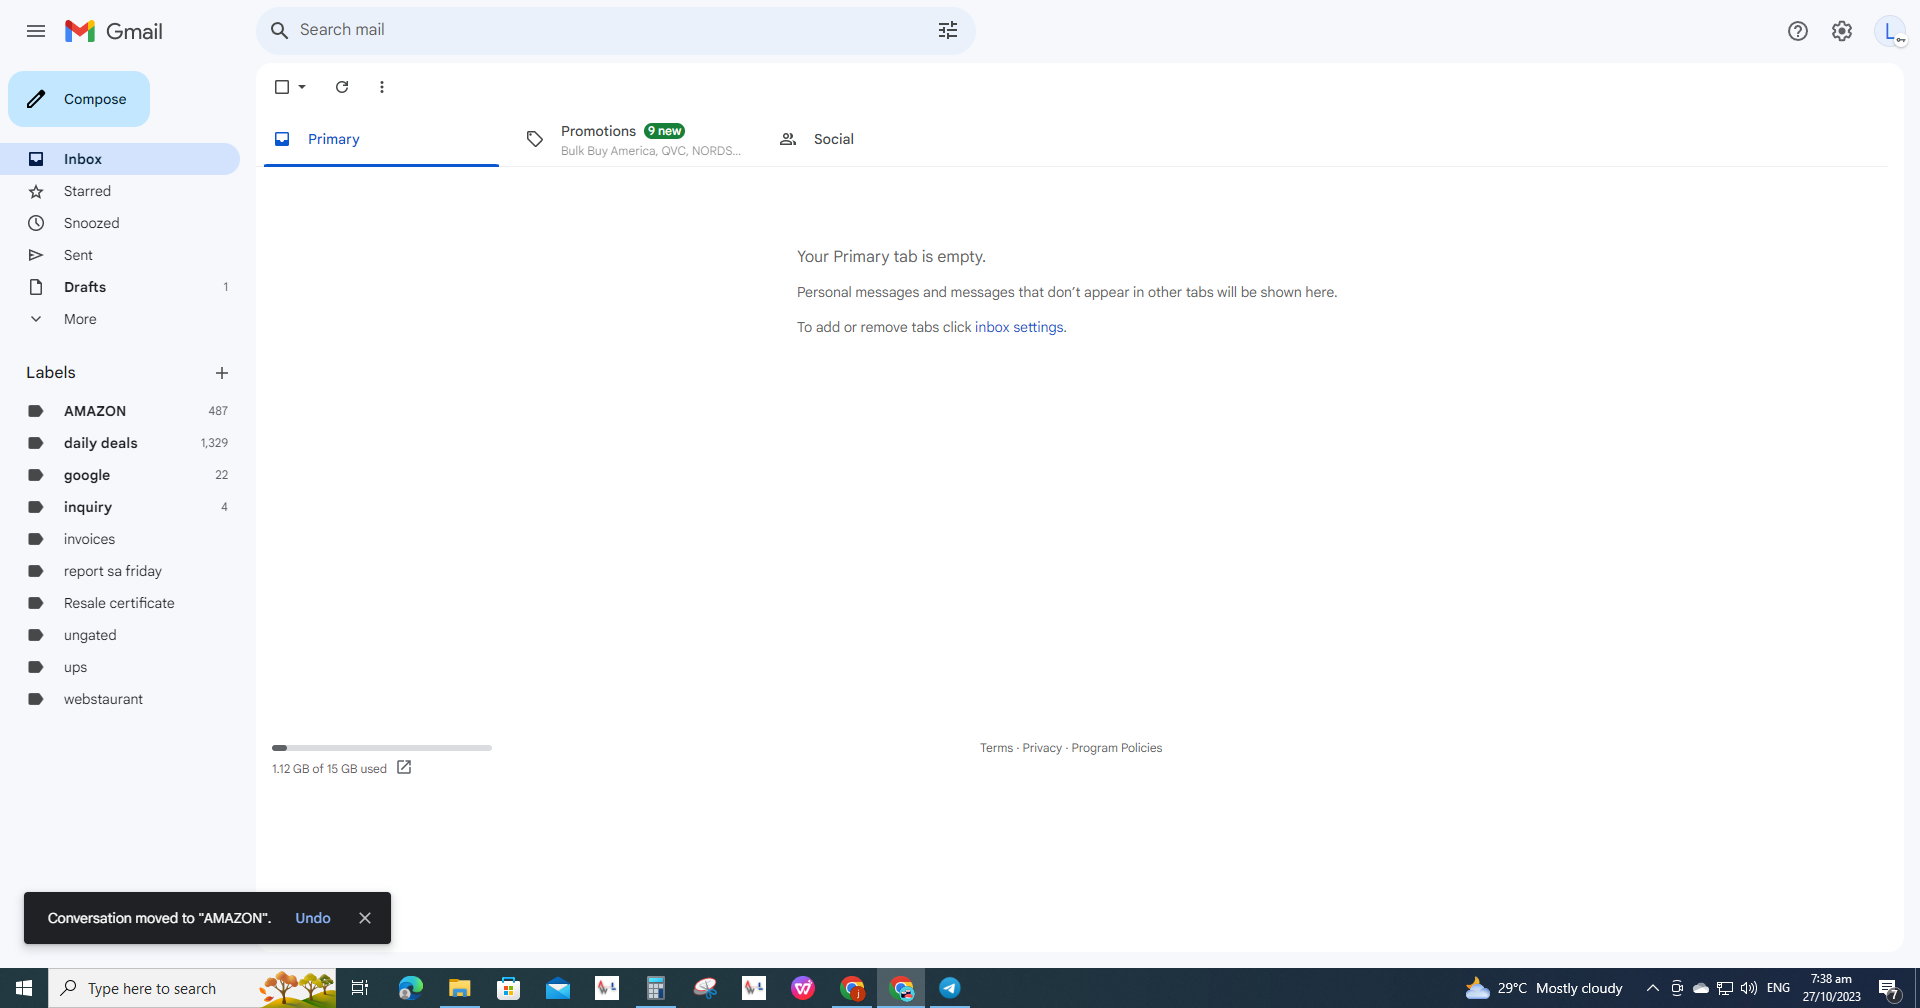This screenshot has width=1920, height=1008.
Task: Open the volume speaker icon in tray
Action: 1749,988
